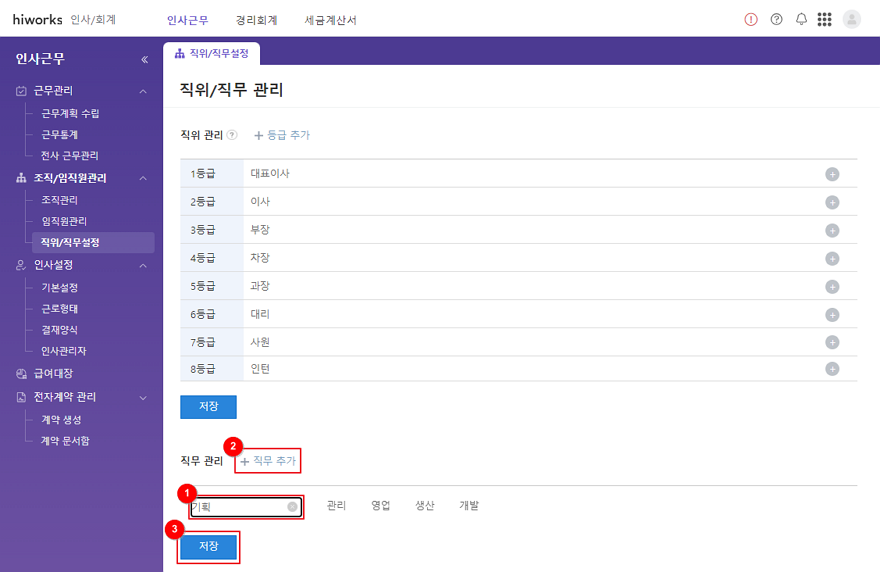Click the plus icon in 6등급 대리 row
The width and height of the screenshot is (880, 572).
832,315
